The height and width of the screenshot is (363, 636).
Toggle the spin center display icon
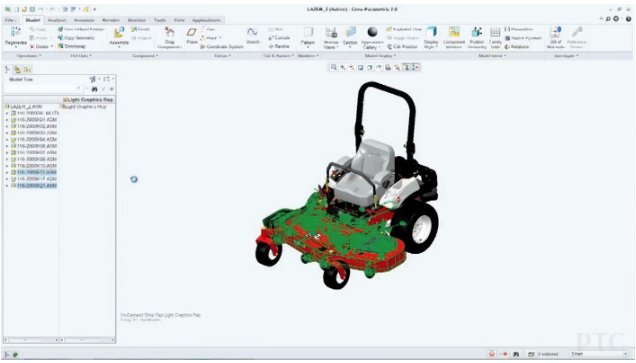coord(415,67)
